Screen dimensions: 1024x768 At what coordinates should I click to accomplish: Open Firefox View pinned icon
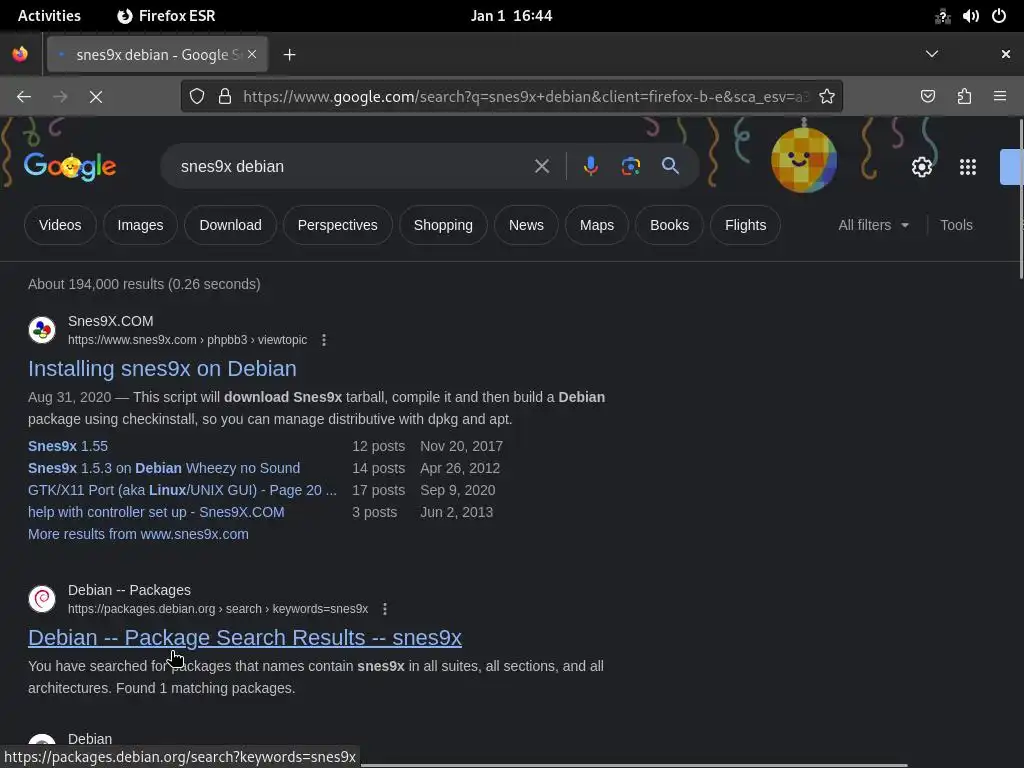click(20, 54)
